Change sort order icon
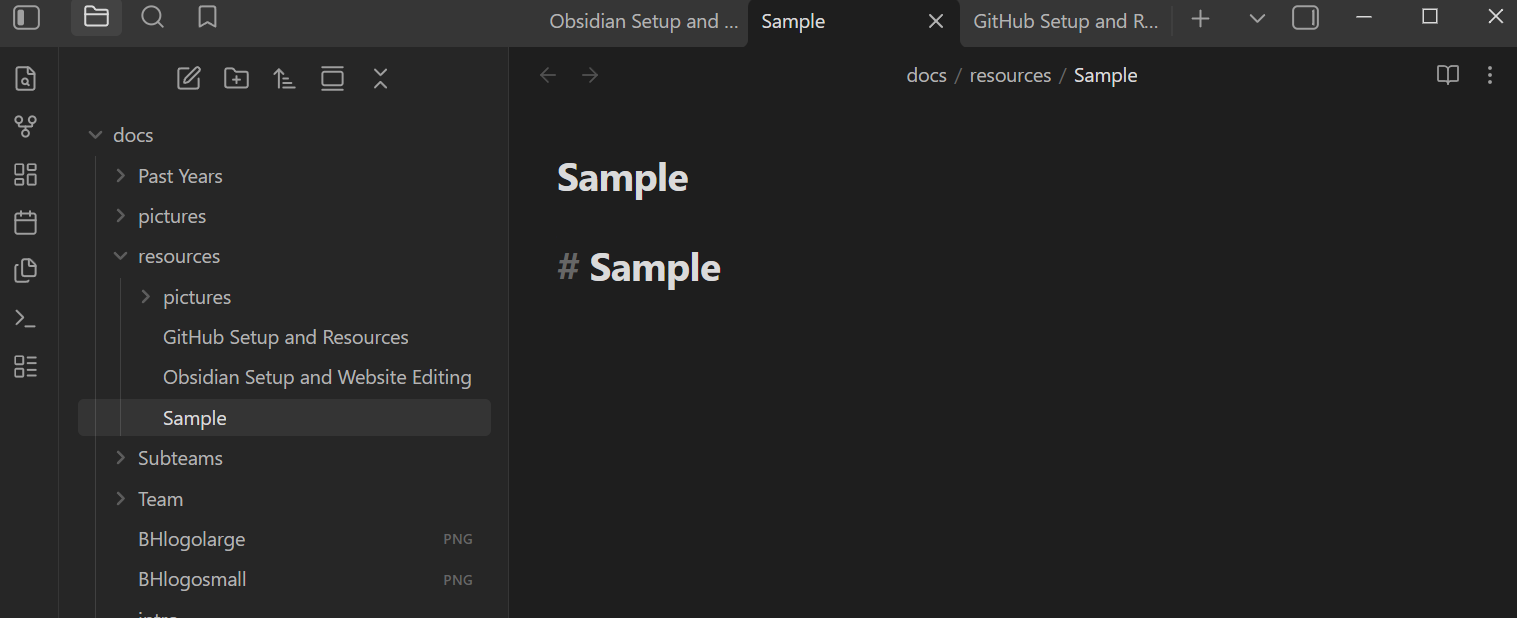 click(285, 78)
